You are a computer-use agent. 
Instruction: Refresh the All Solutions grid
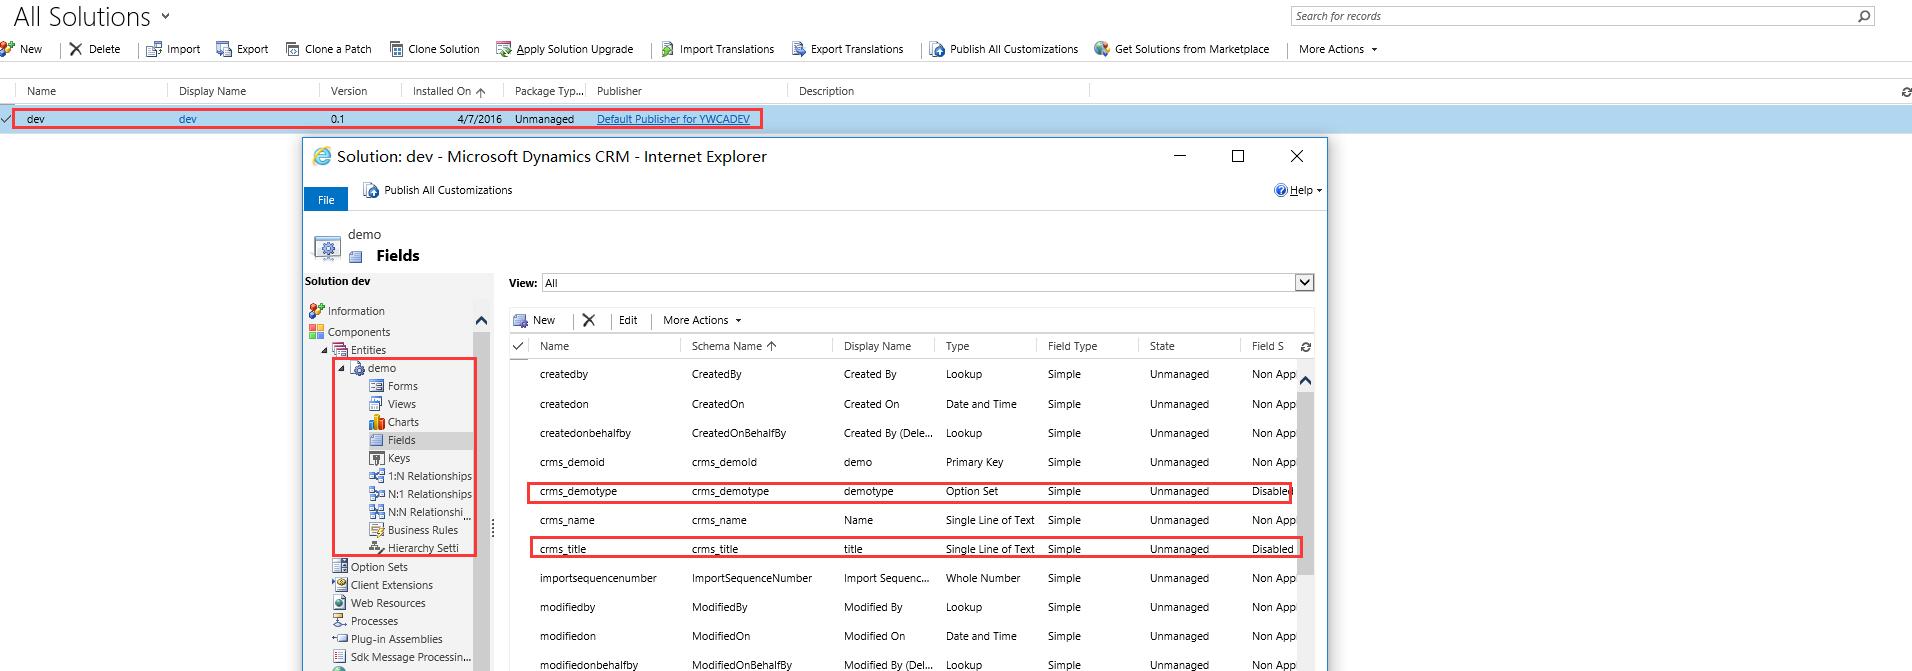1905,92
